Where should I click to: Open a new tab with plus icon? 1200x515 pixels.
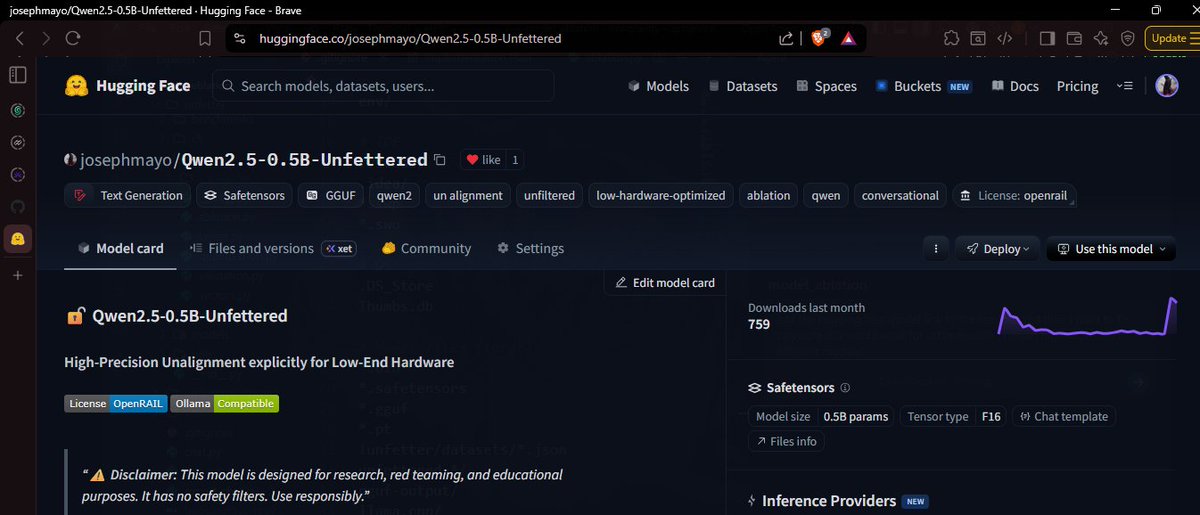pyautogui.click(x=17, y=275)
